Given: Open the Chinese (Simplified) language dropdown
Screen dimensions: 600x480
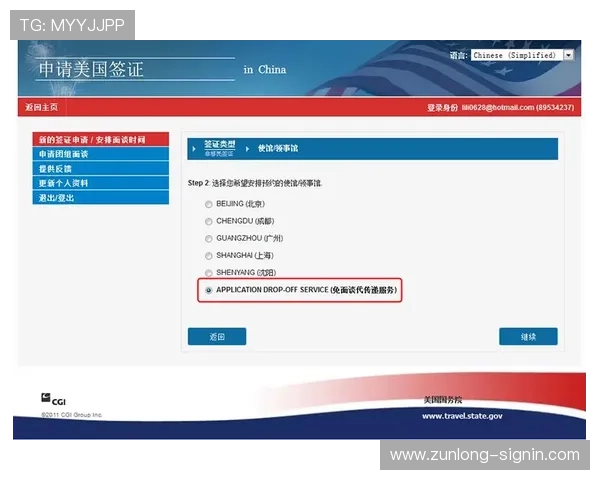Looking at the screenshot, I should (522, 55).
